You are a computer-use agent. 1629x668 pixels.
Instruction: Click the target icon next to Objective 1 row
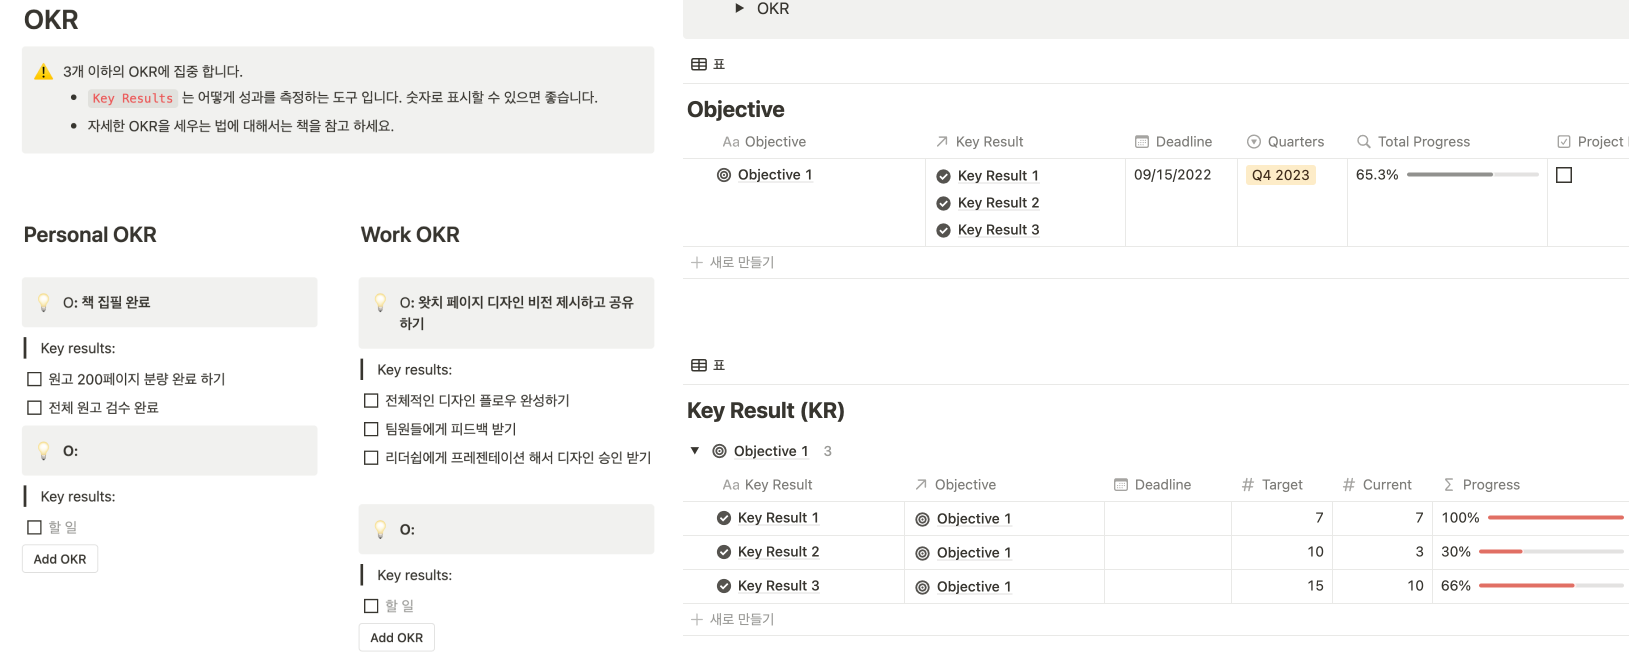point(724,175)
